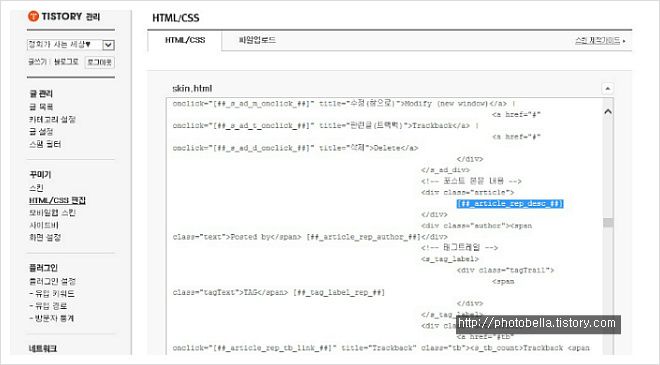The image size is (660, 365).
Task: Open 유입 키워드 statistics link
Action: [52, 293]
